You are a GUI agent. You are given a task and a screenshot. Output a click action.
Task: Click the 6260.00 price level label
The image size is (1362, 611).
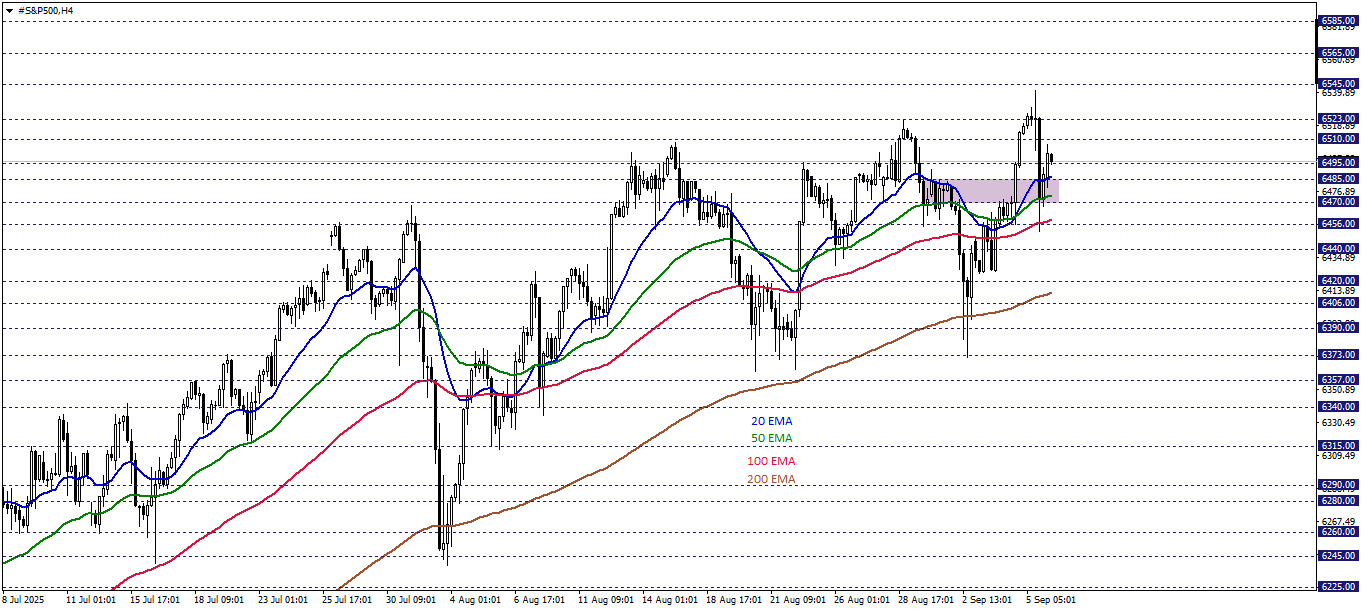[1337, 532]
